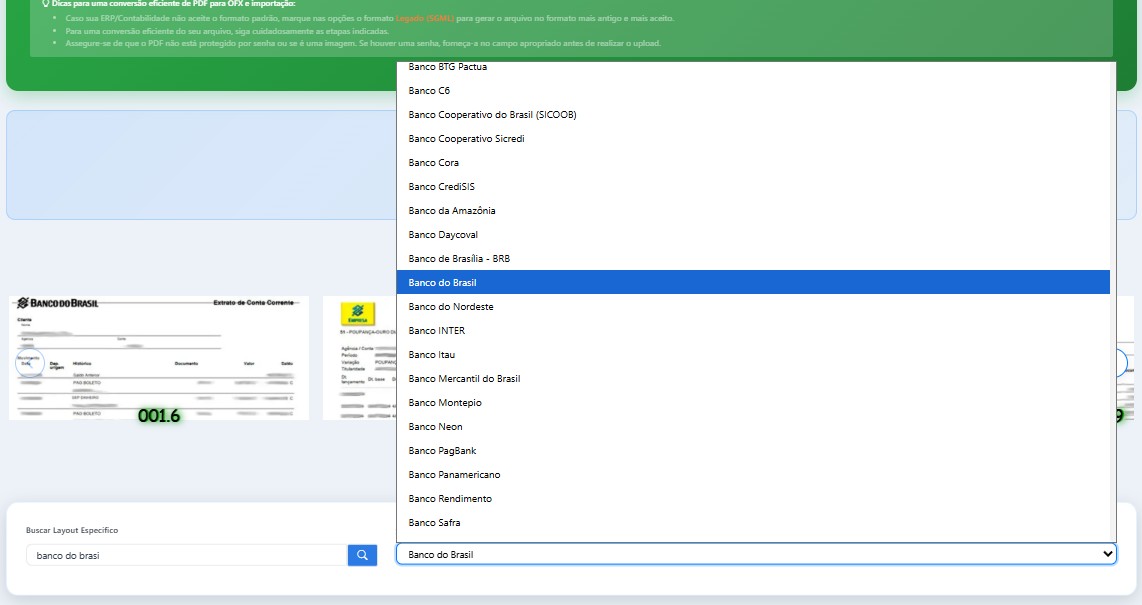The width and height of the screenshot is (1142, 605).
Task: Select Banco Cora option
Action: pos(753,162)
